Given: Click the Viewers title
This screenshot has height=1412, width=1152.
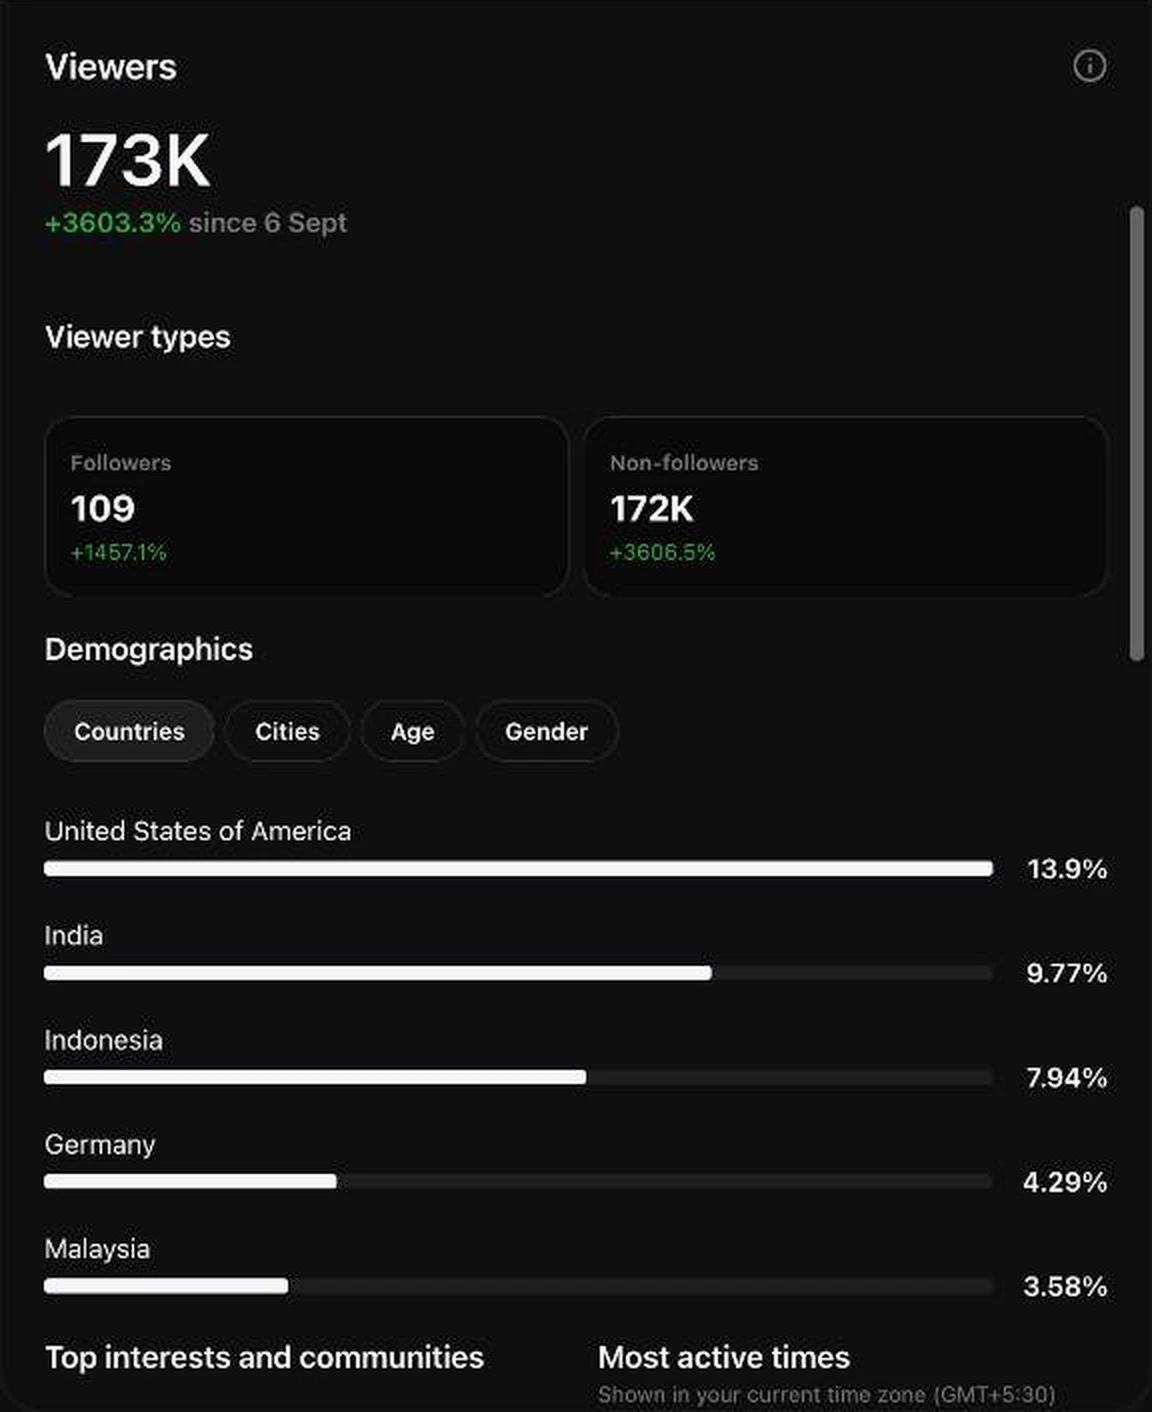Looking at the screenshot, I should [111, 67].
